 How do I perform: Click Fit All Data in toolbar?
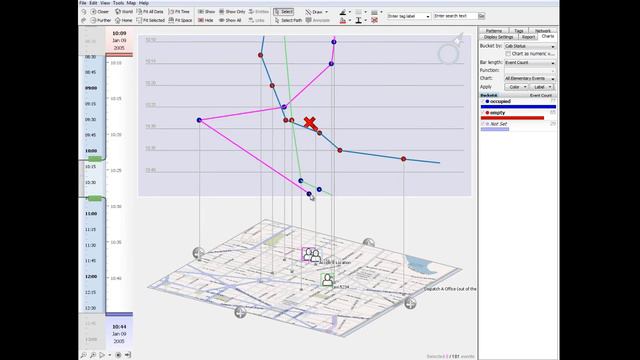(x=150, y=12)
